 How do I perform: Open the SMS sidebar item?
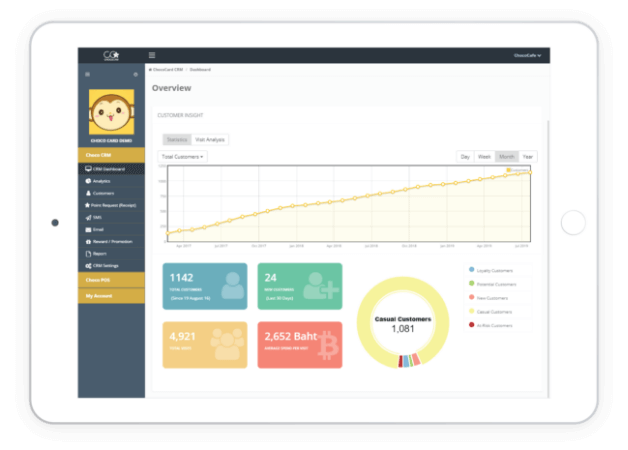point(96,217)
